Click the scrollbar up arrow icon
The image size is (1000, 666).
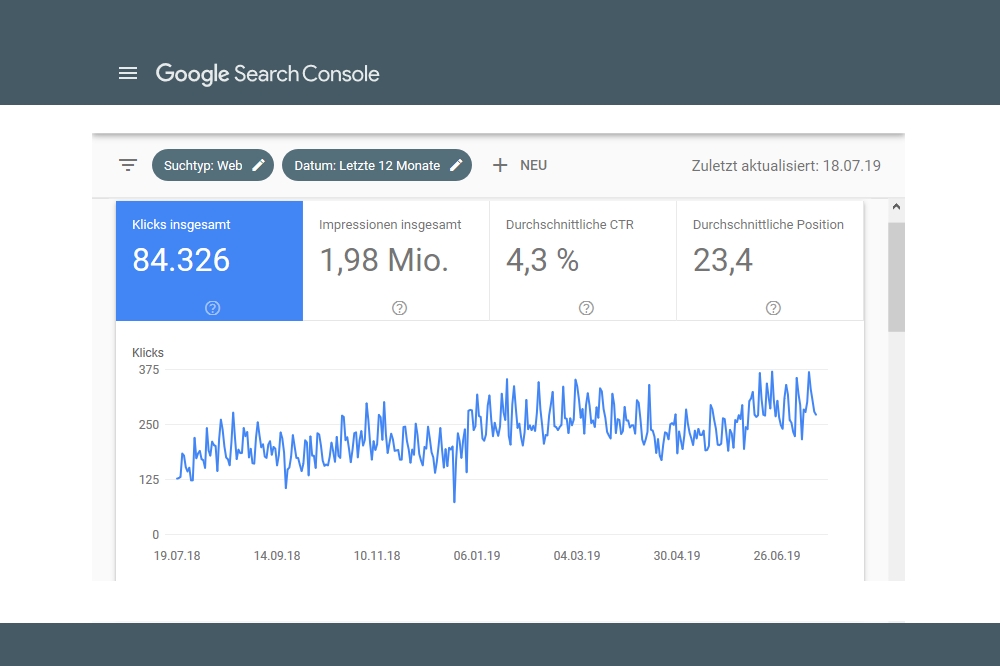click(897, 207)
